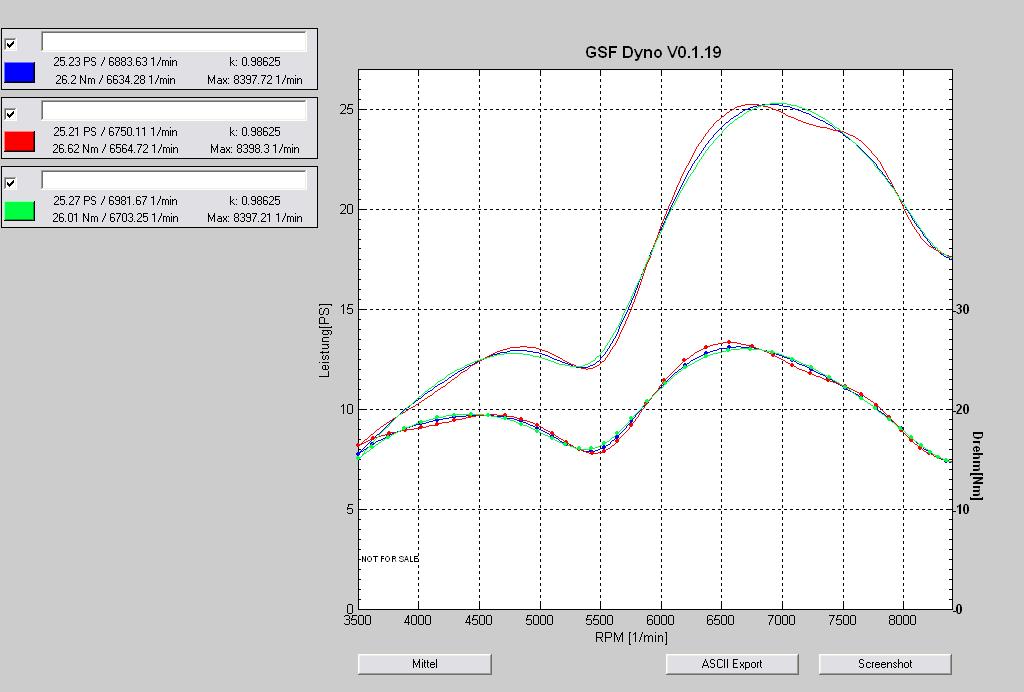1024x692 pixels.
Task: Click the green curve color swatch
Action: click(20, 210)
